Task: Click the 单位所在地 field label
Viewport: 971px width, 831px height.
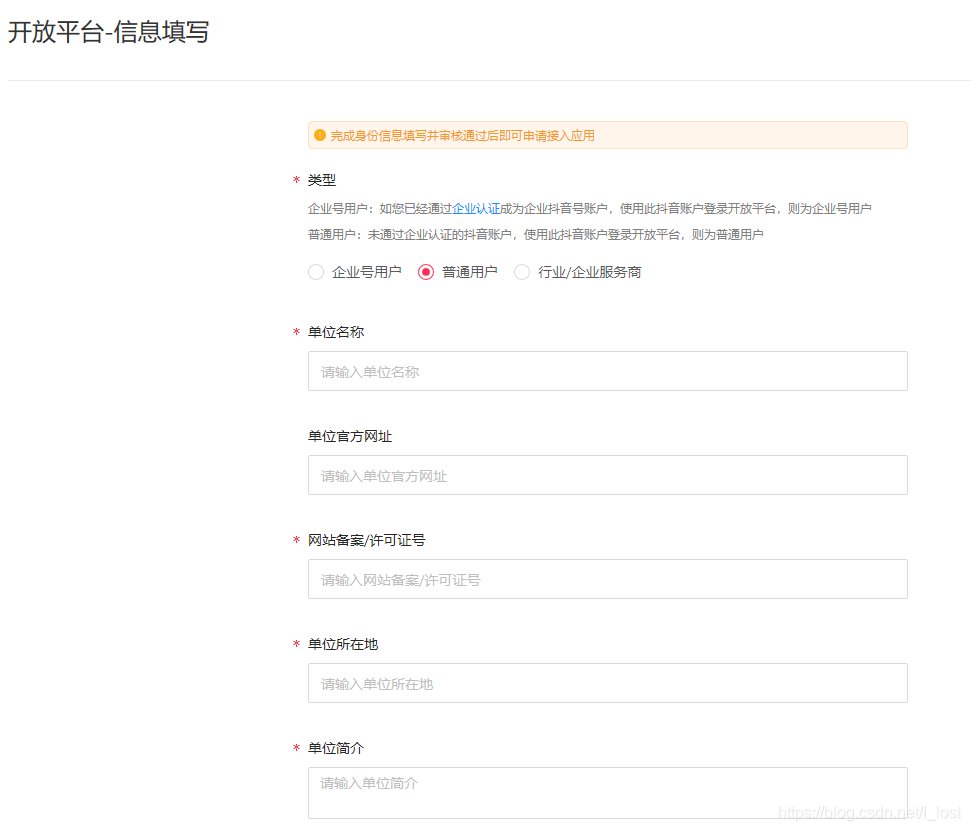Action: [343, 644]
